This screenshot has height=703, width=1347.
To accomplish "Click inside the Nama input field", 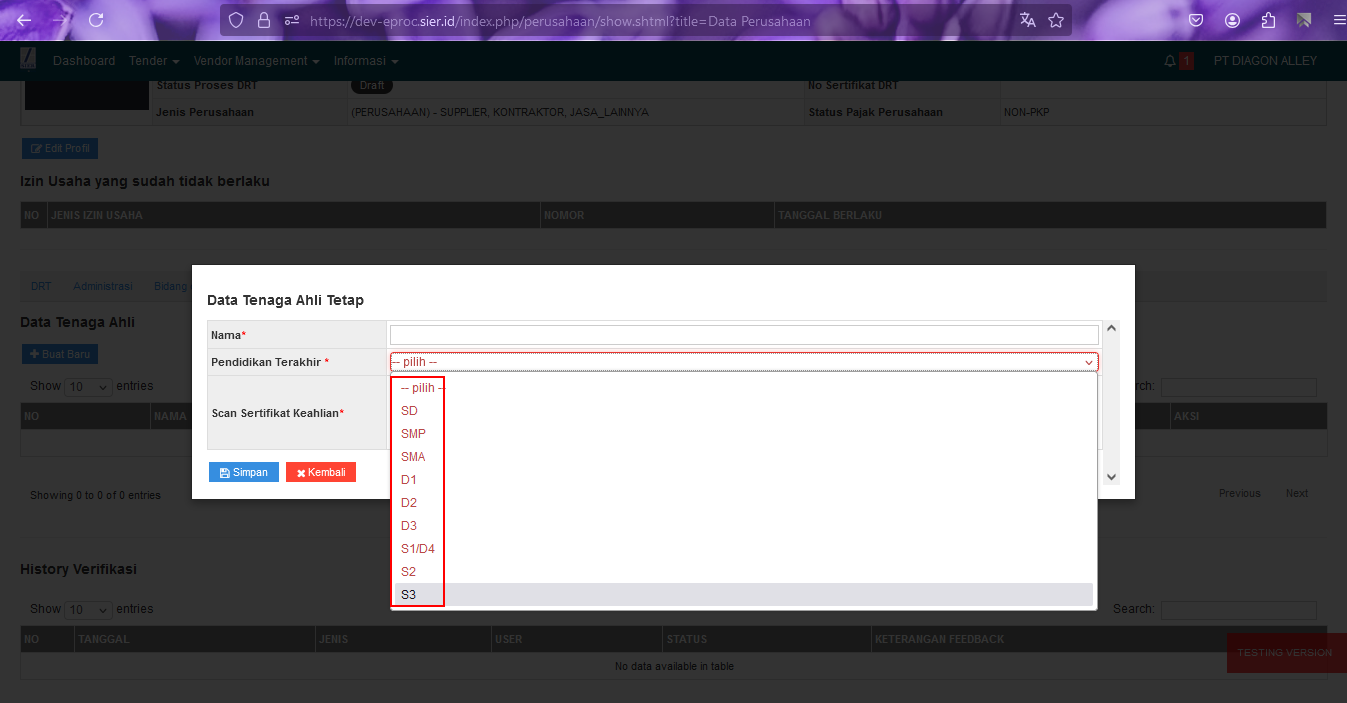I will pos(744,335).
